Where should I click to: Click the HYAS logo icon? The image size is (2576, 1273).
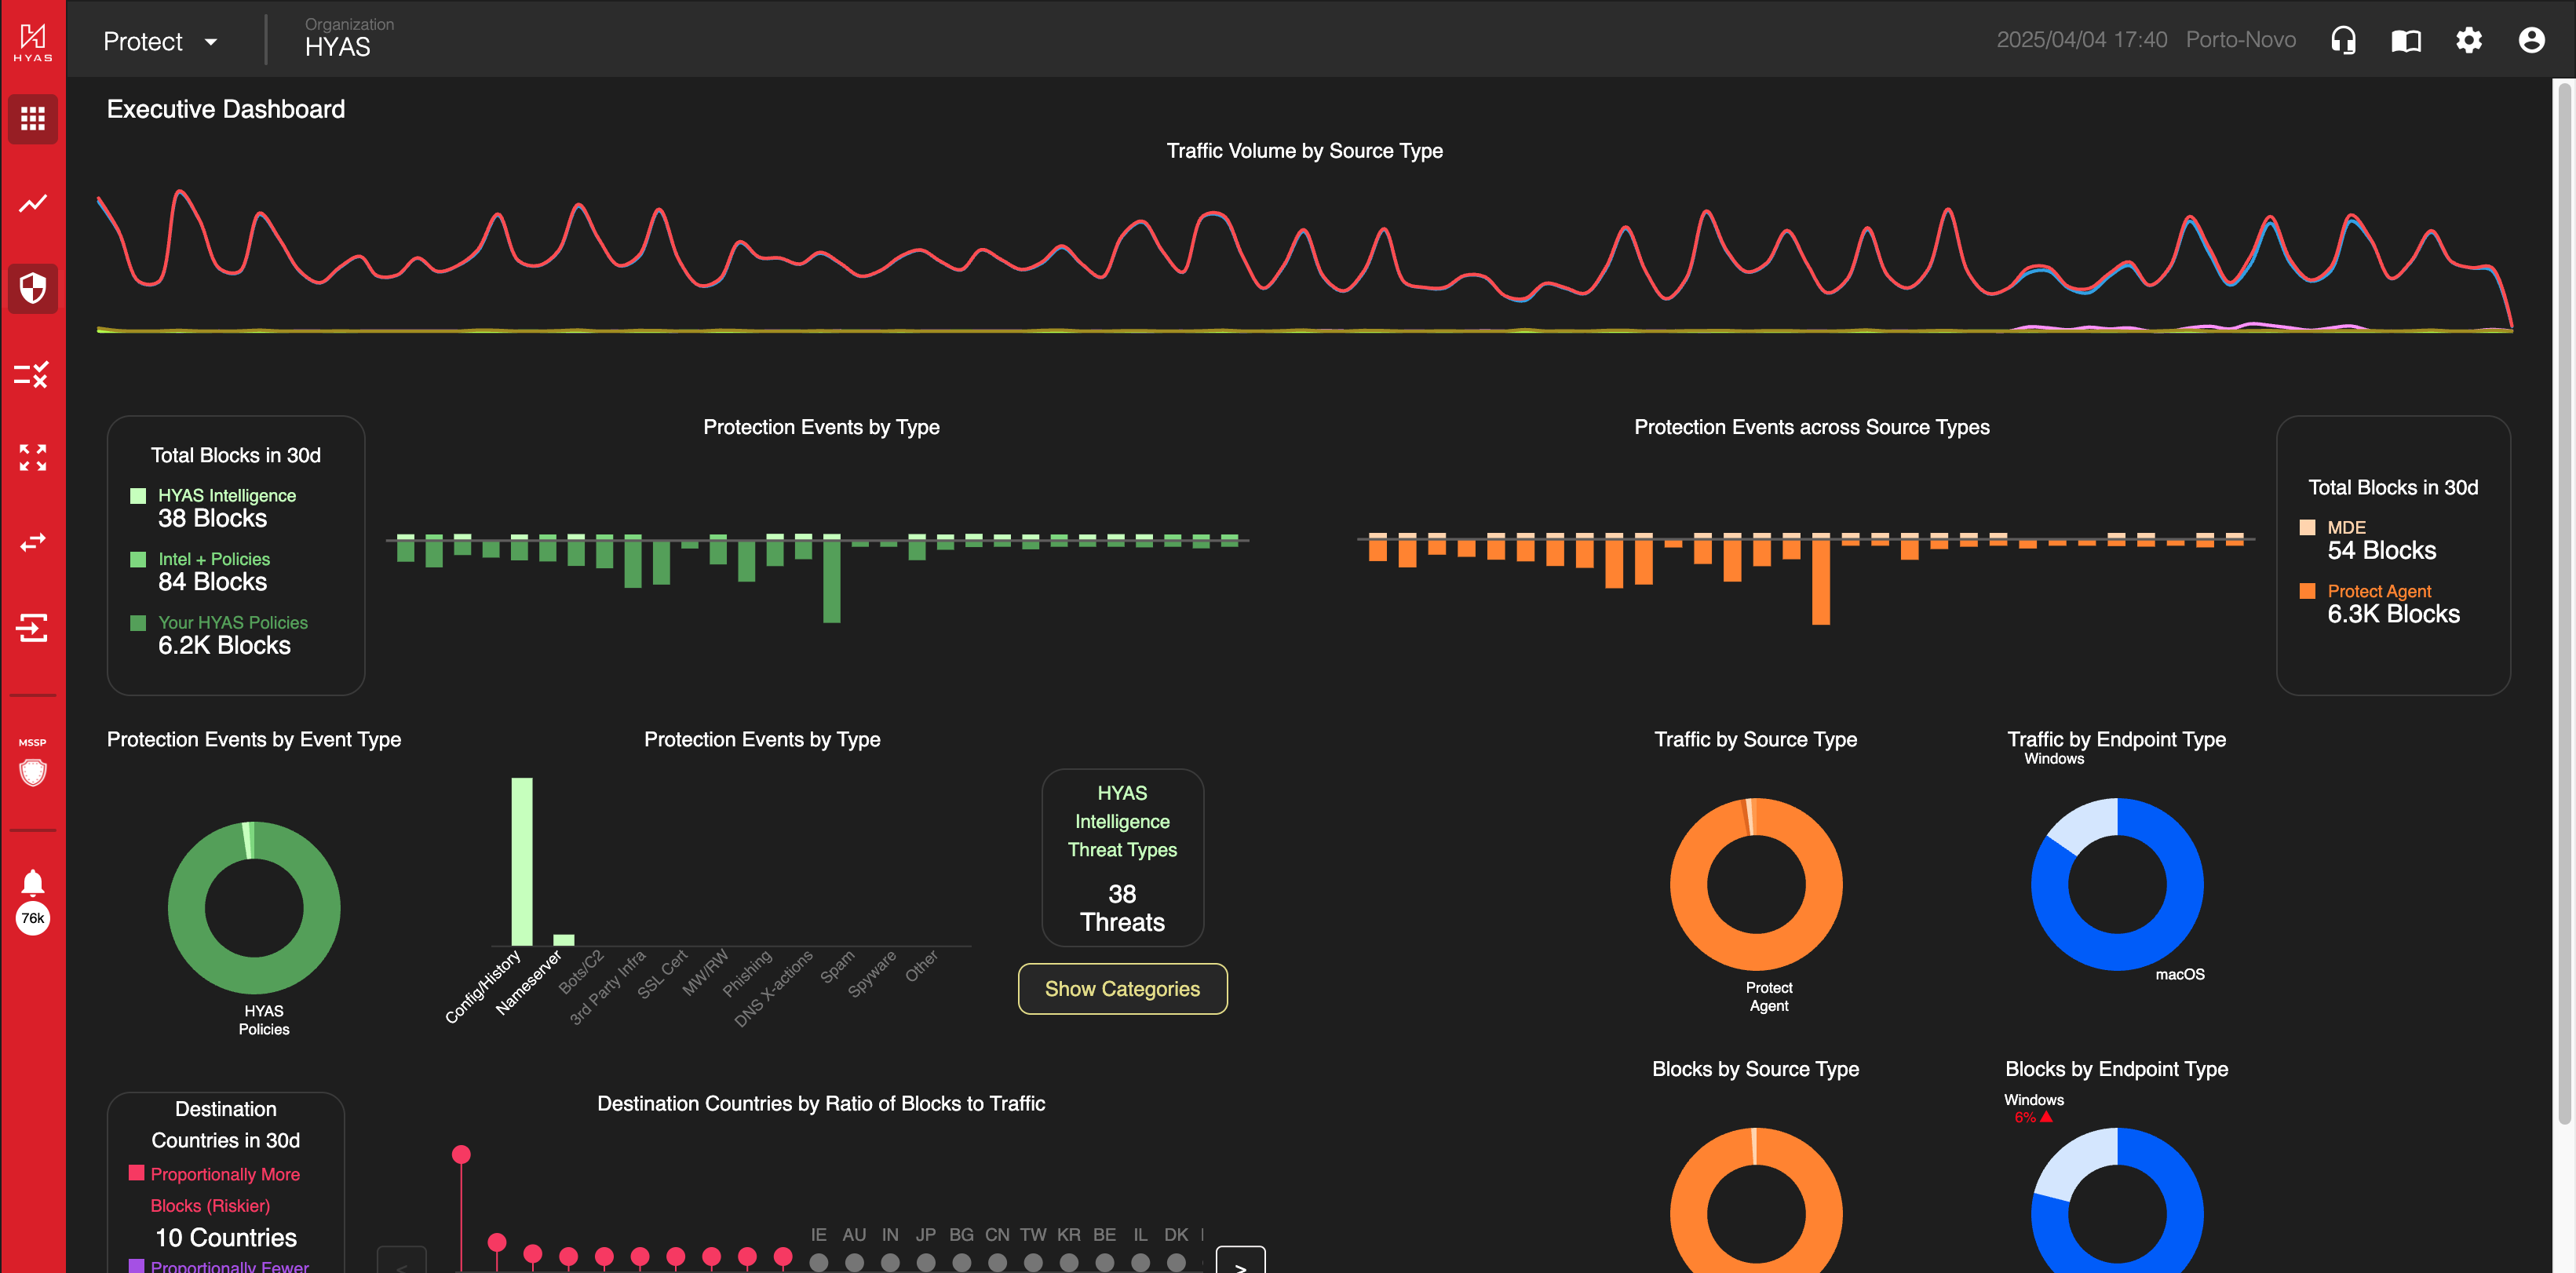click(33, 42)
